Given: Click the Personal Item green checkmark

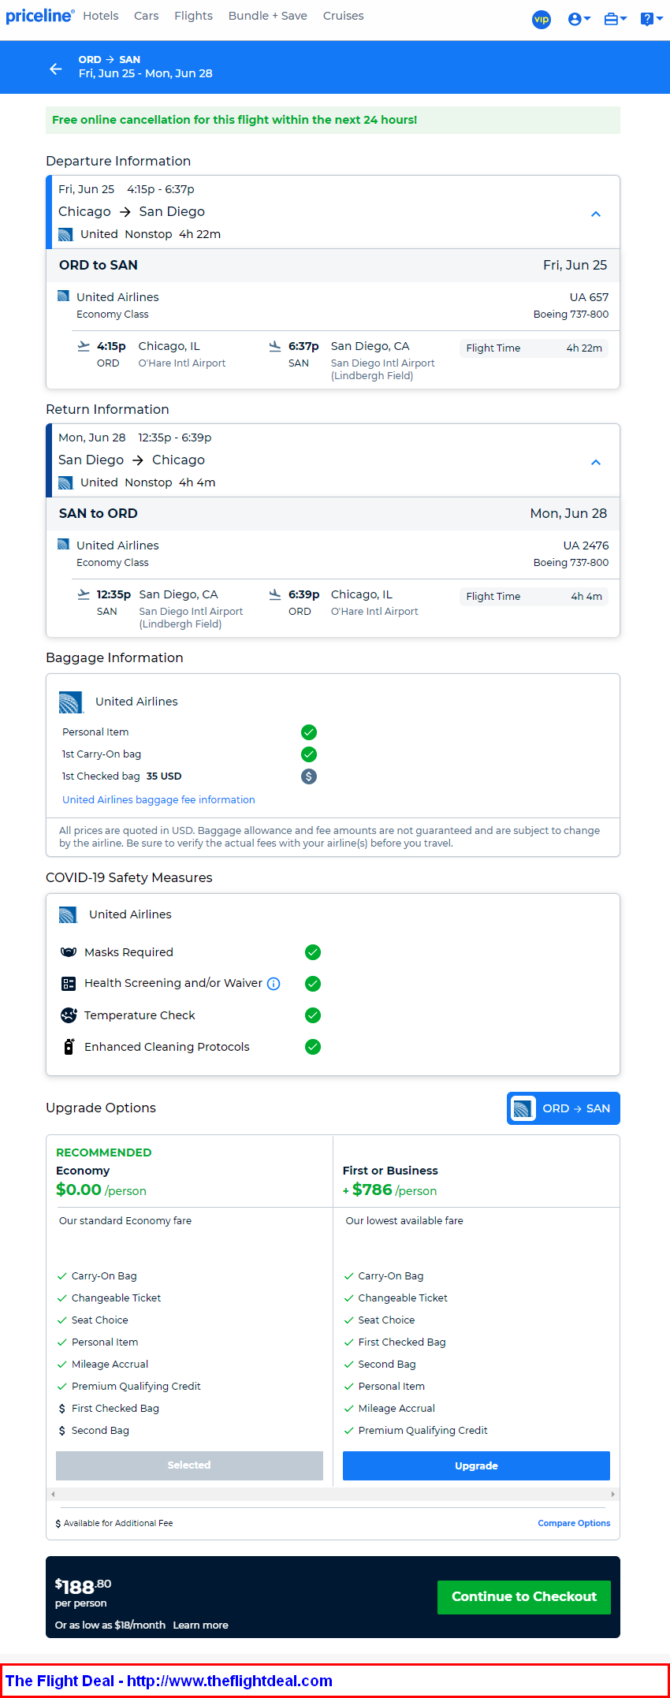Looking at the screenshot, I should [309, 732].
